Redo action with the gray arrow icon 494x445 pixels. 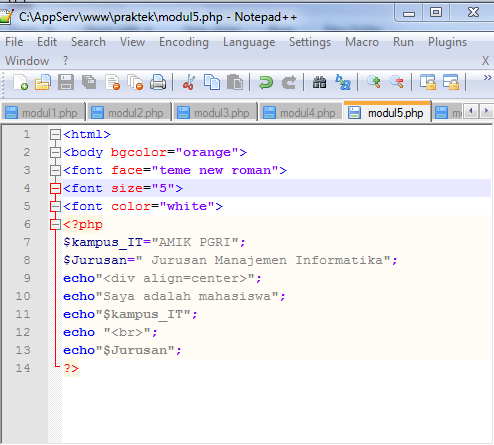pyautogui.click(x=289, y=82)
